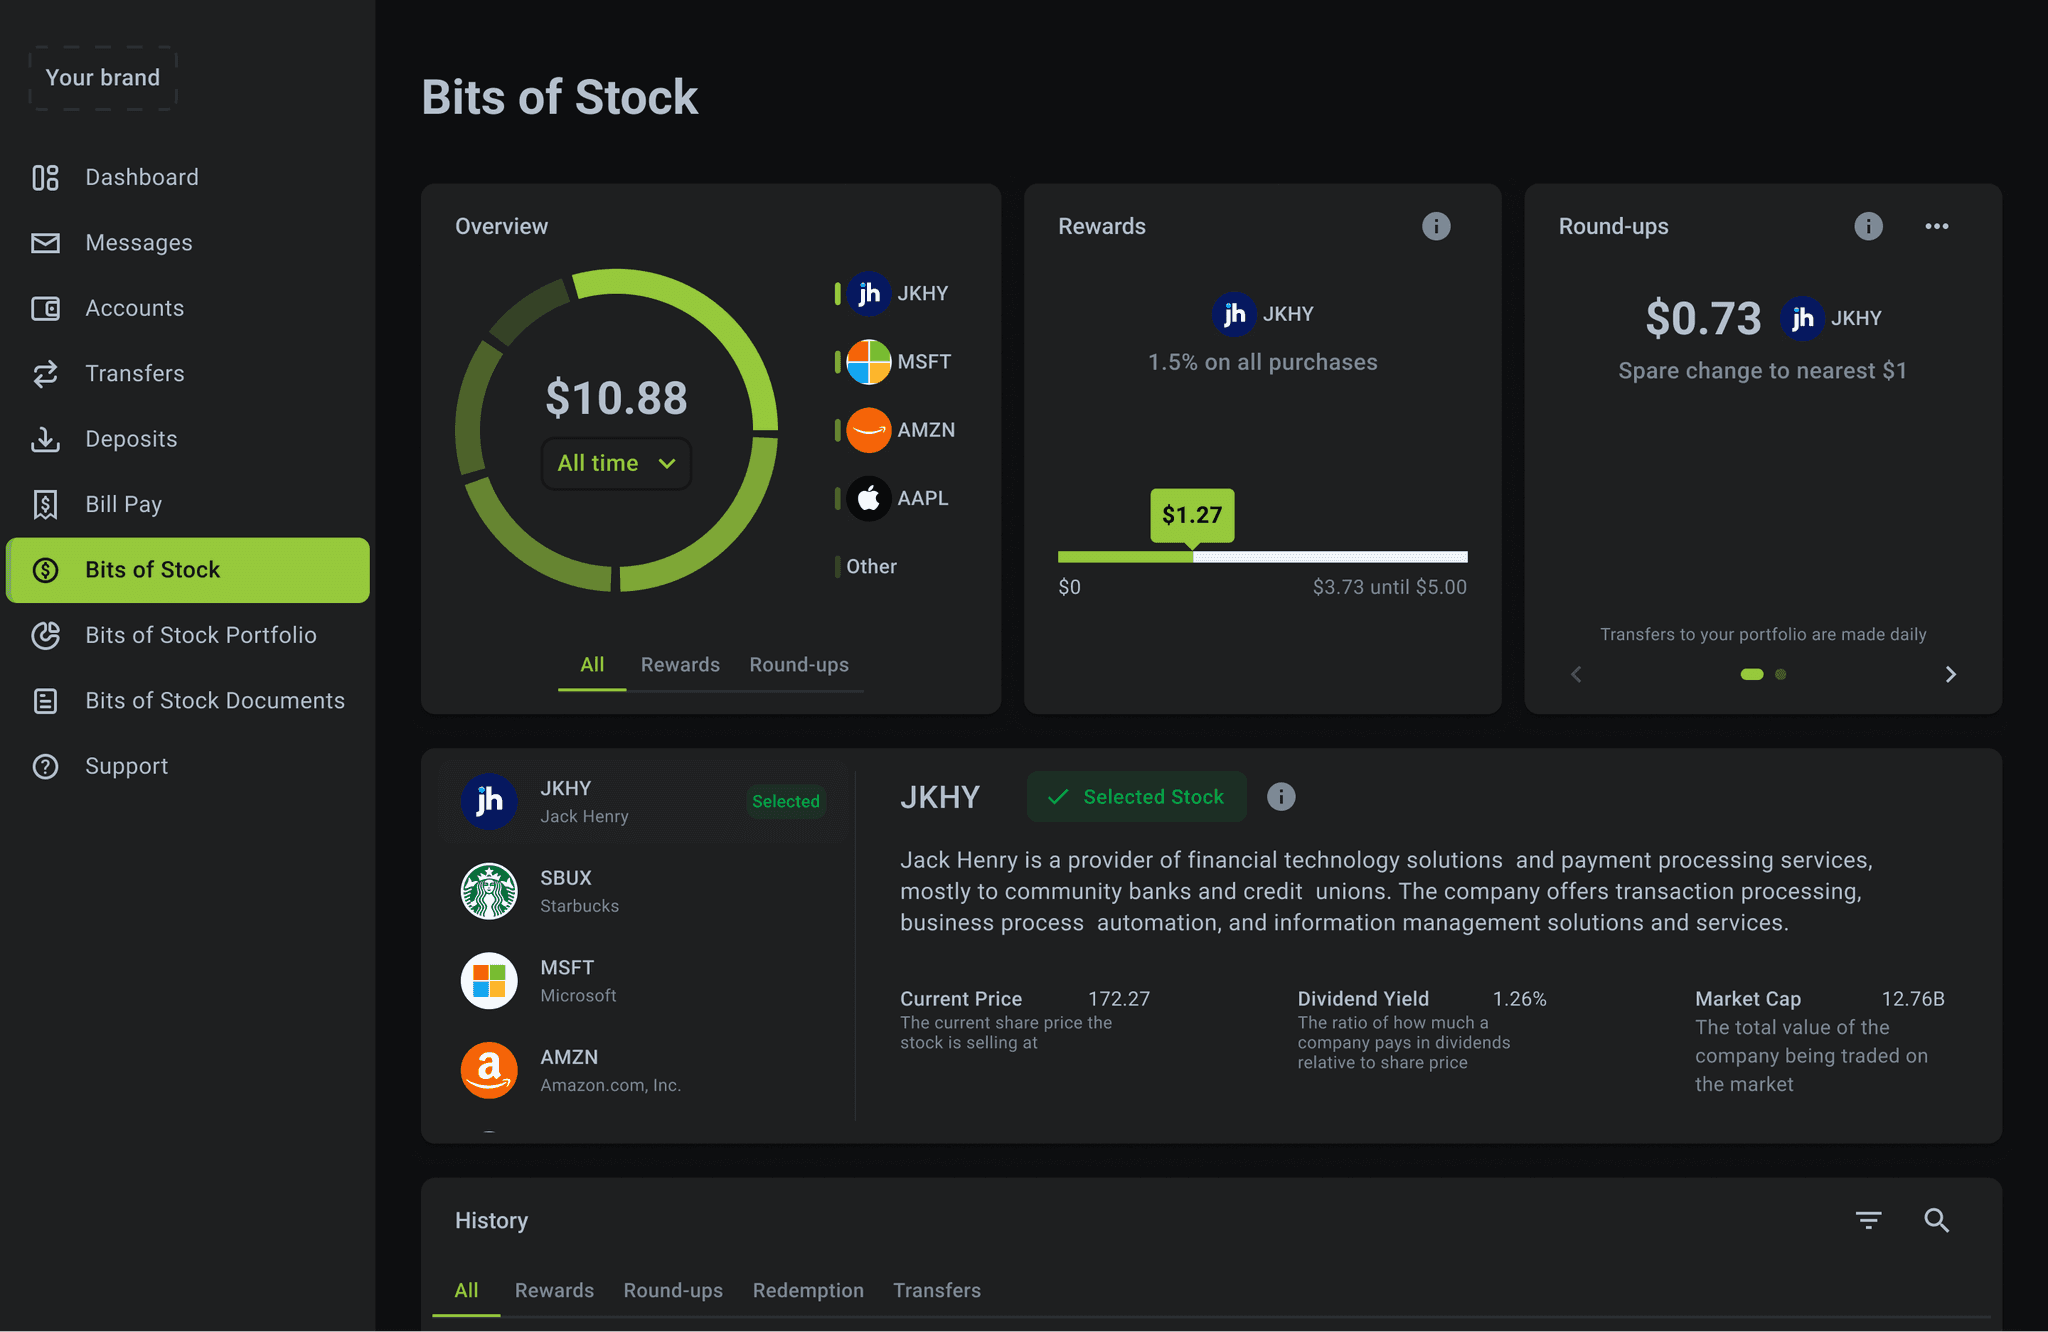
Task: Open the Transfers sidebar icon
Action: 44,373
